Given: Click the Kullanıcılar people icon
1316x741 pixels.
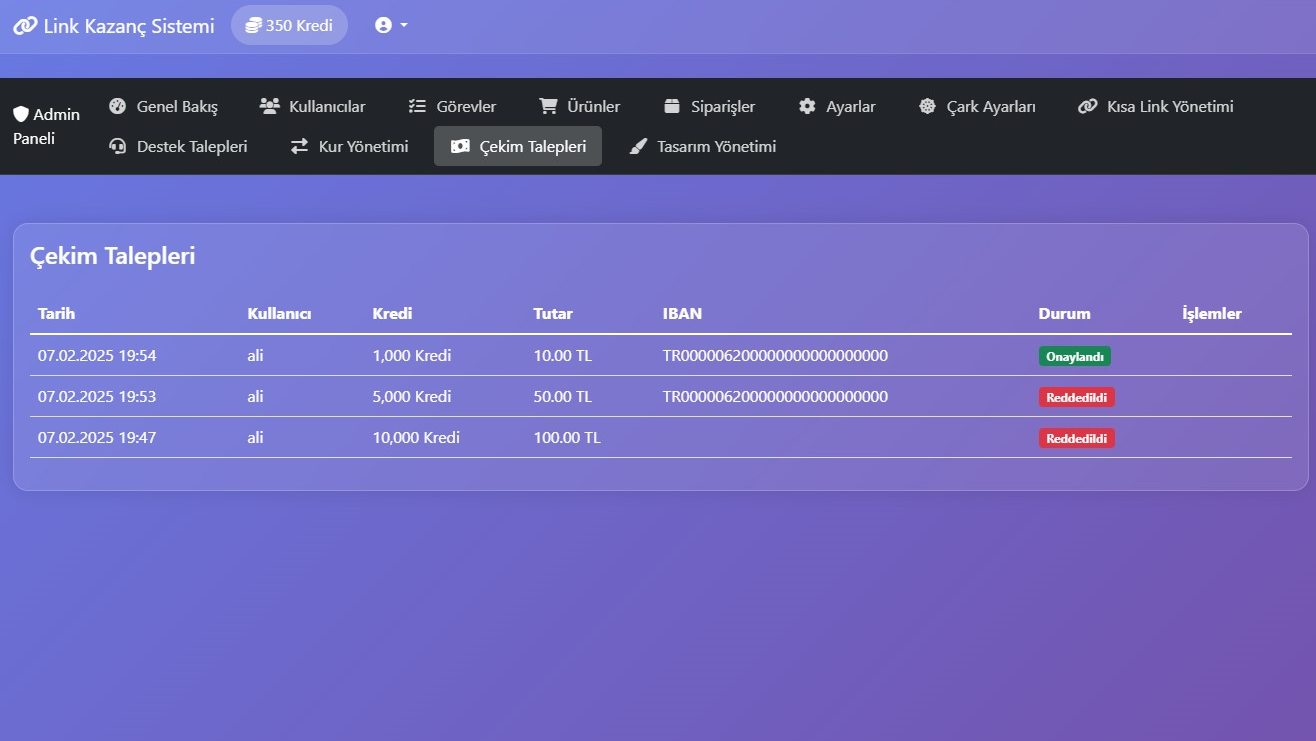Looking at the screenshot, I should [x=269, y=106].
